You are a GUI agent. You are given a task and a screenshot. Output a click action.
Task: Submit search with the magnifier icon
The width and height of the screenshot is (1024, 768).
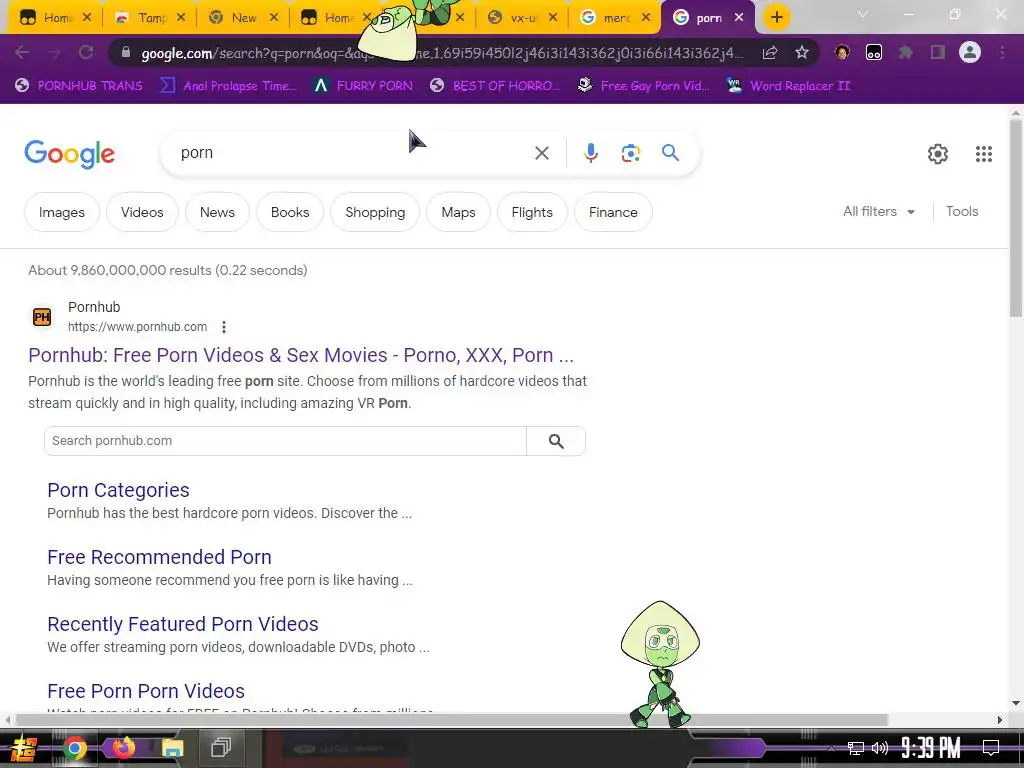click(x=670, y=153)
